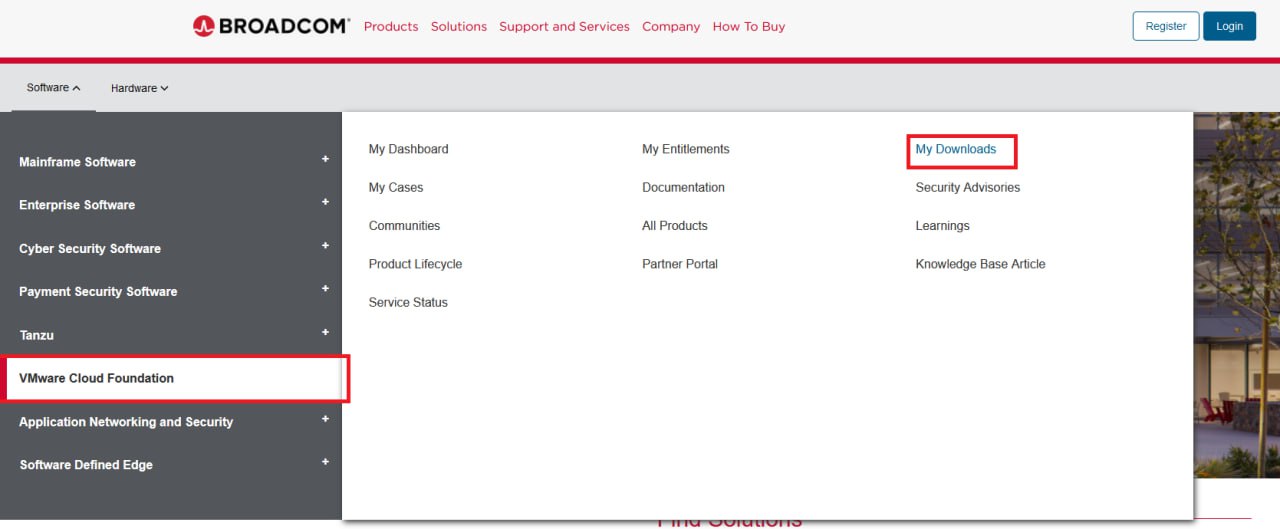Open My Downloads link
Viewport: 1280px width, 529px height.
coord(956,149)
